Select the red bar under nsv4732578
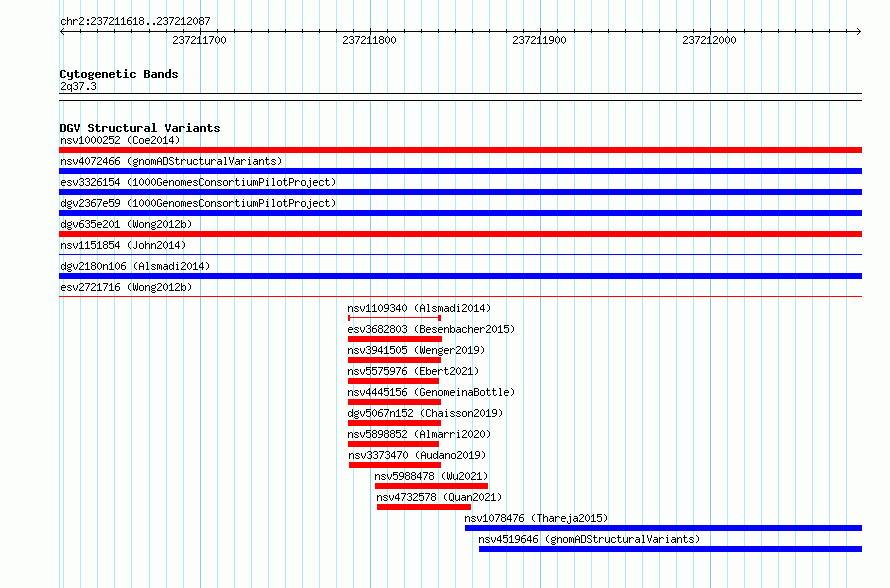The width and height of the screenshot is (890, 588). pyautogui.click(x=424, y=507)
